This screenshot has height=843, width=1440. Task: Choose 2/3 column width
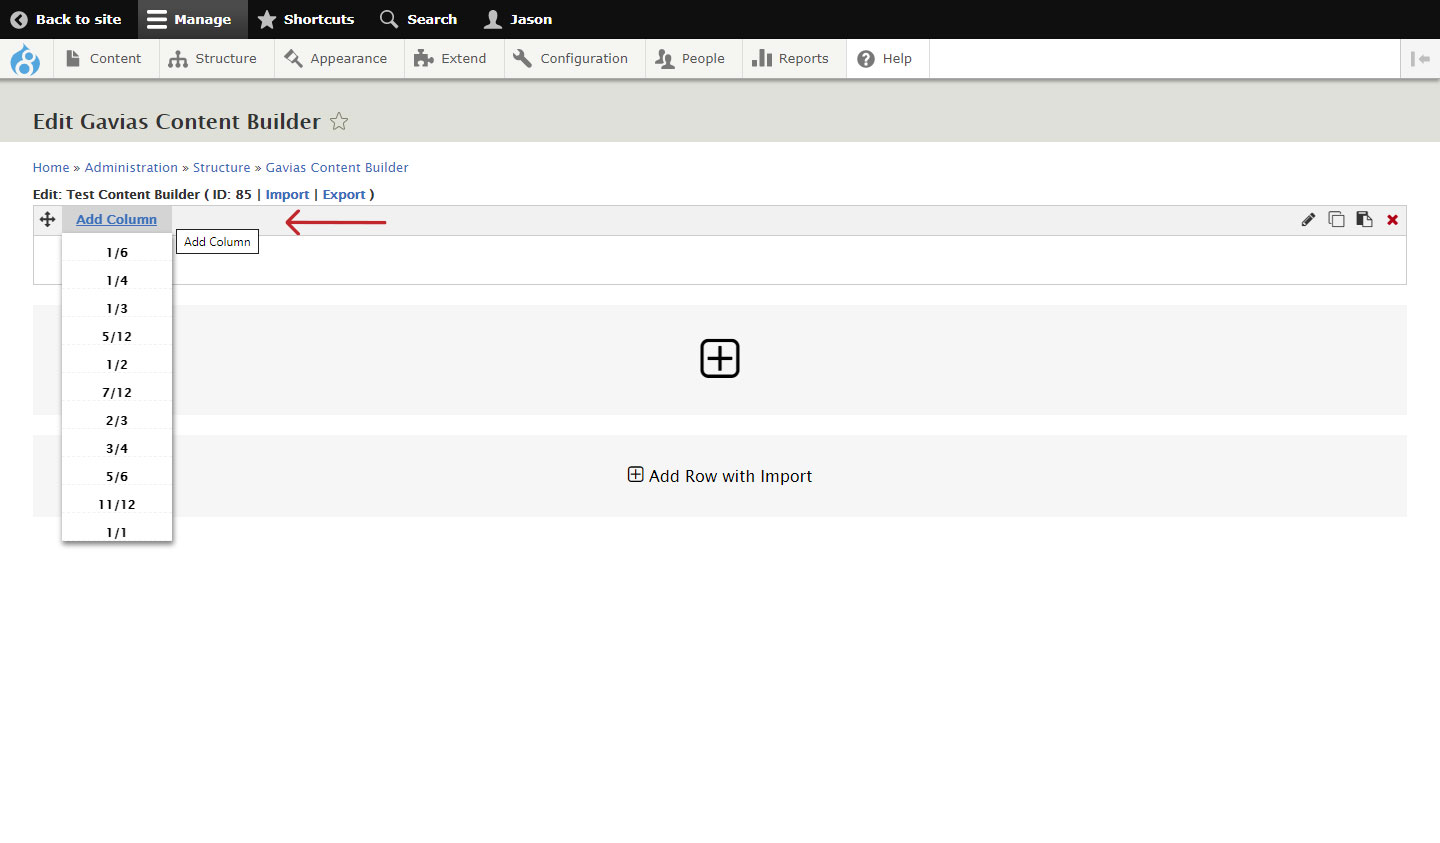117,421
